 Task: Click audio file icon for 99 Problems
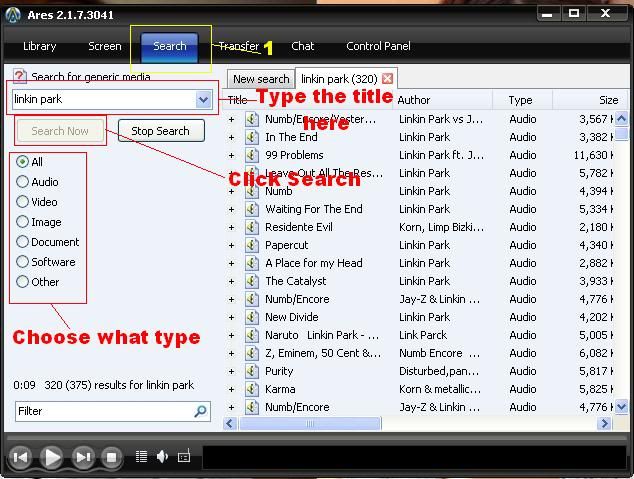click(x=251, y=155)
